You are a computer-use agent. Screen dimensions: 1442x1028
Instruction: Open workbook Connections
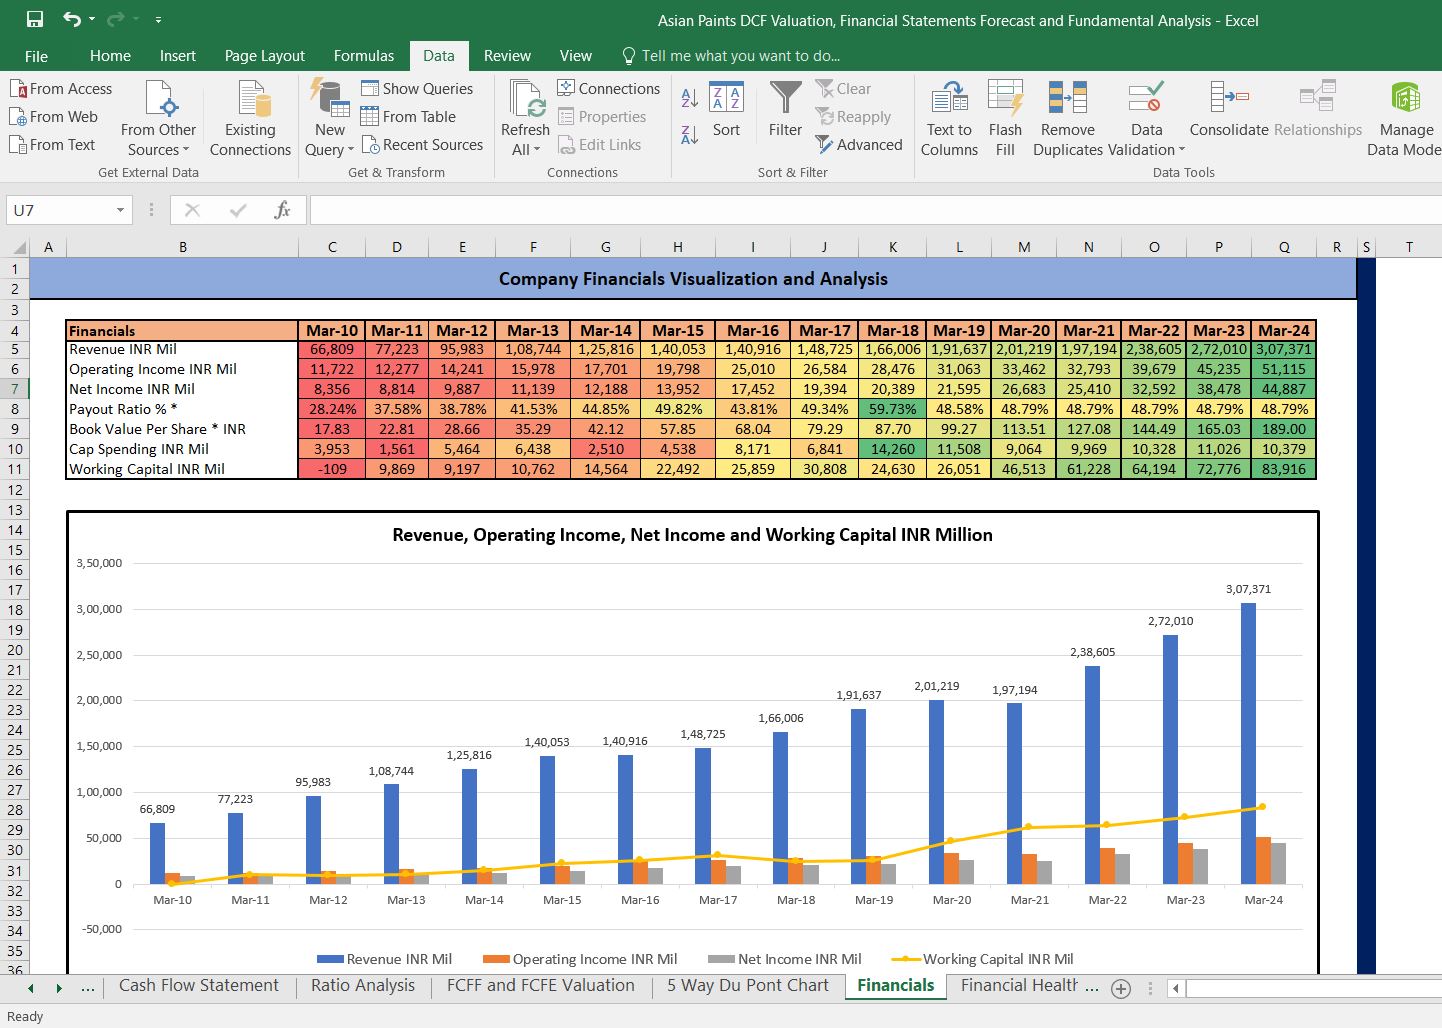pos(608,88)
